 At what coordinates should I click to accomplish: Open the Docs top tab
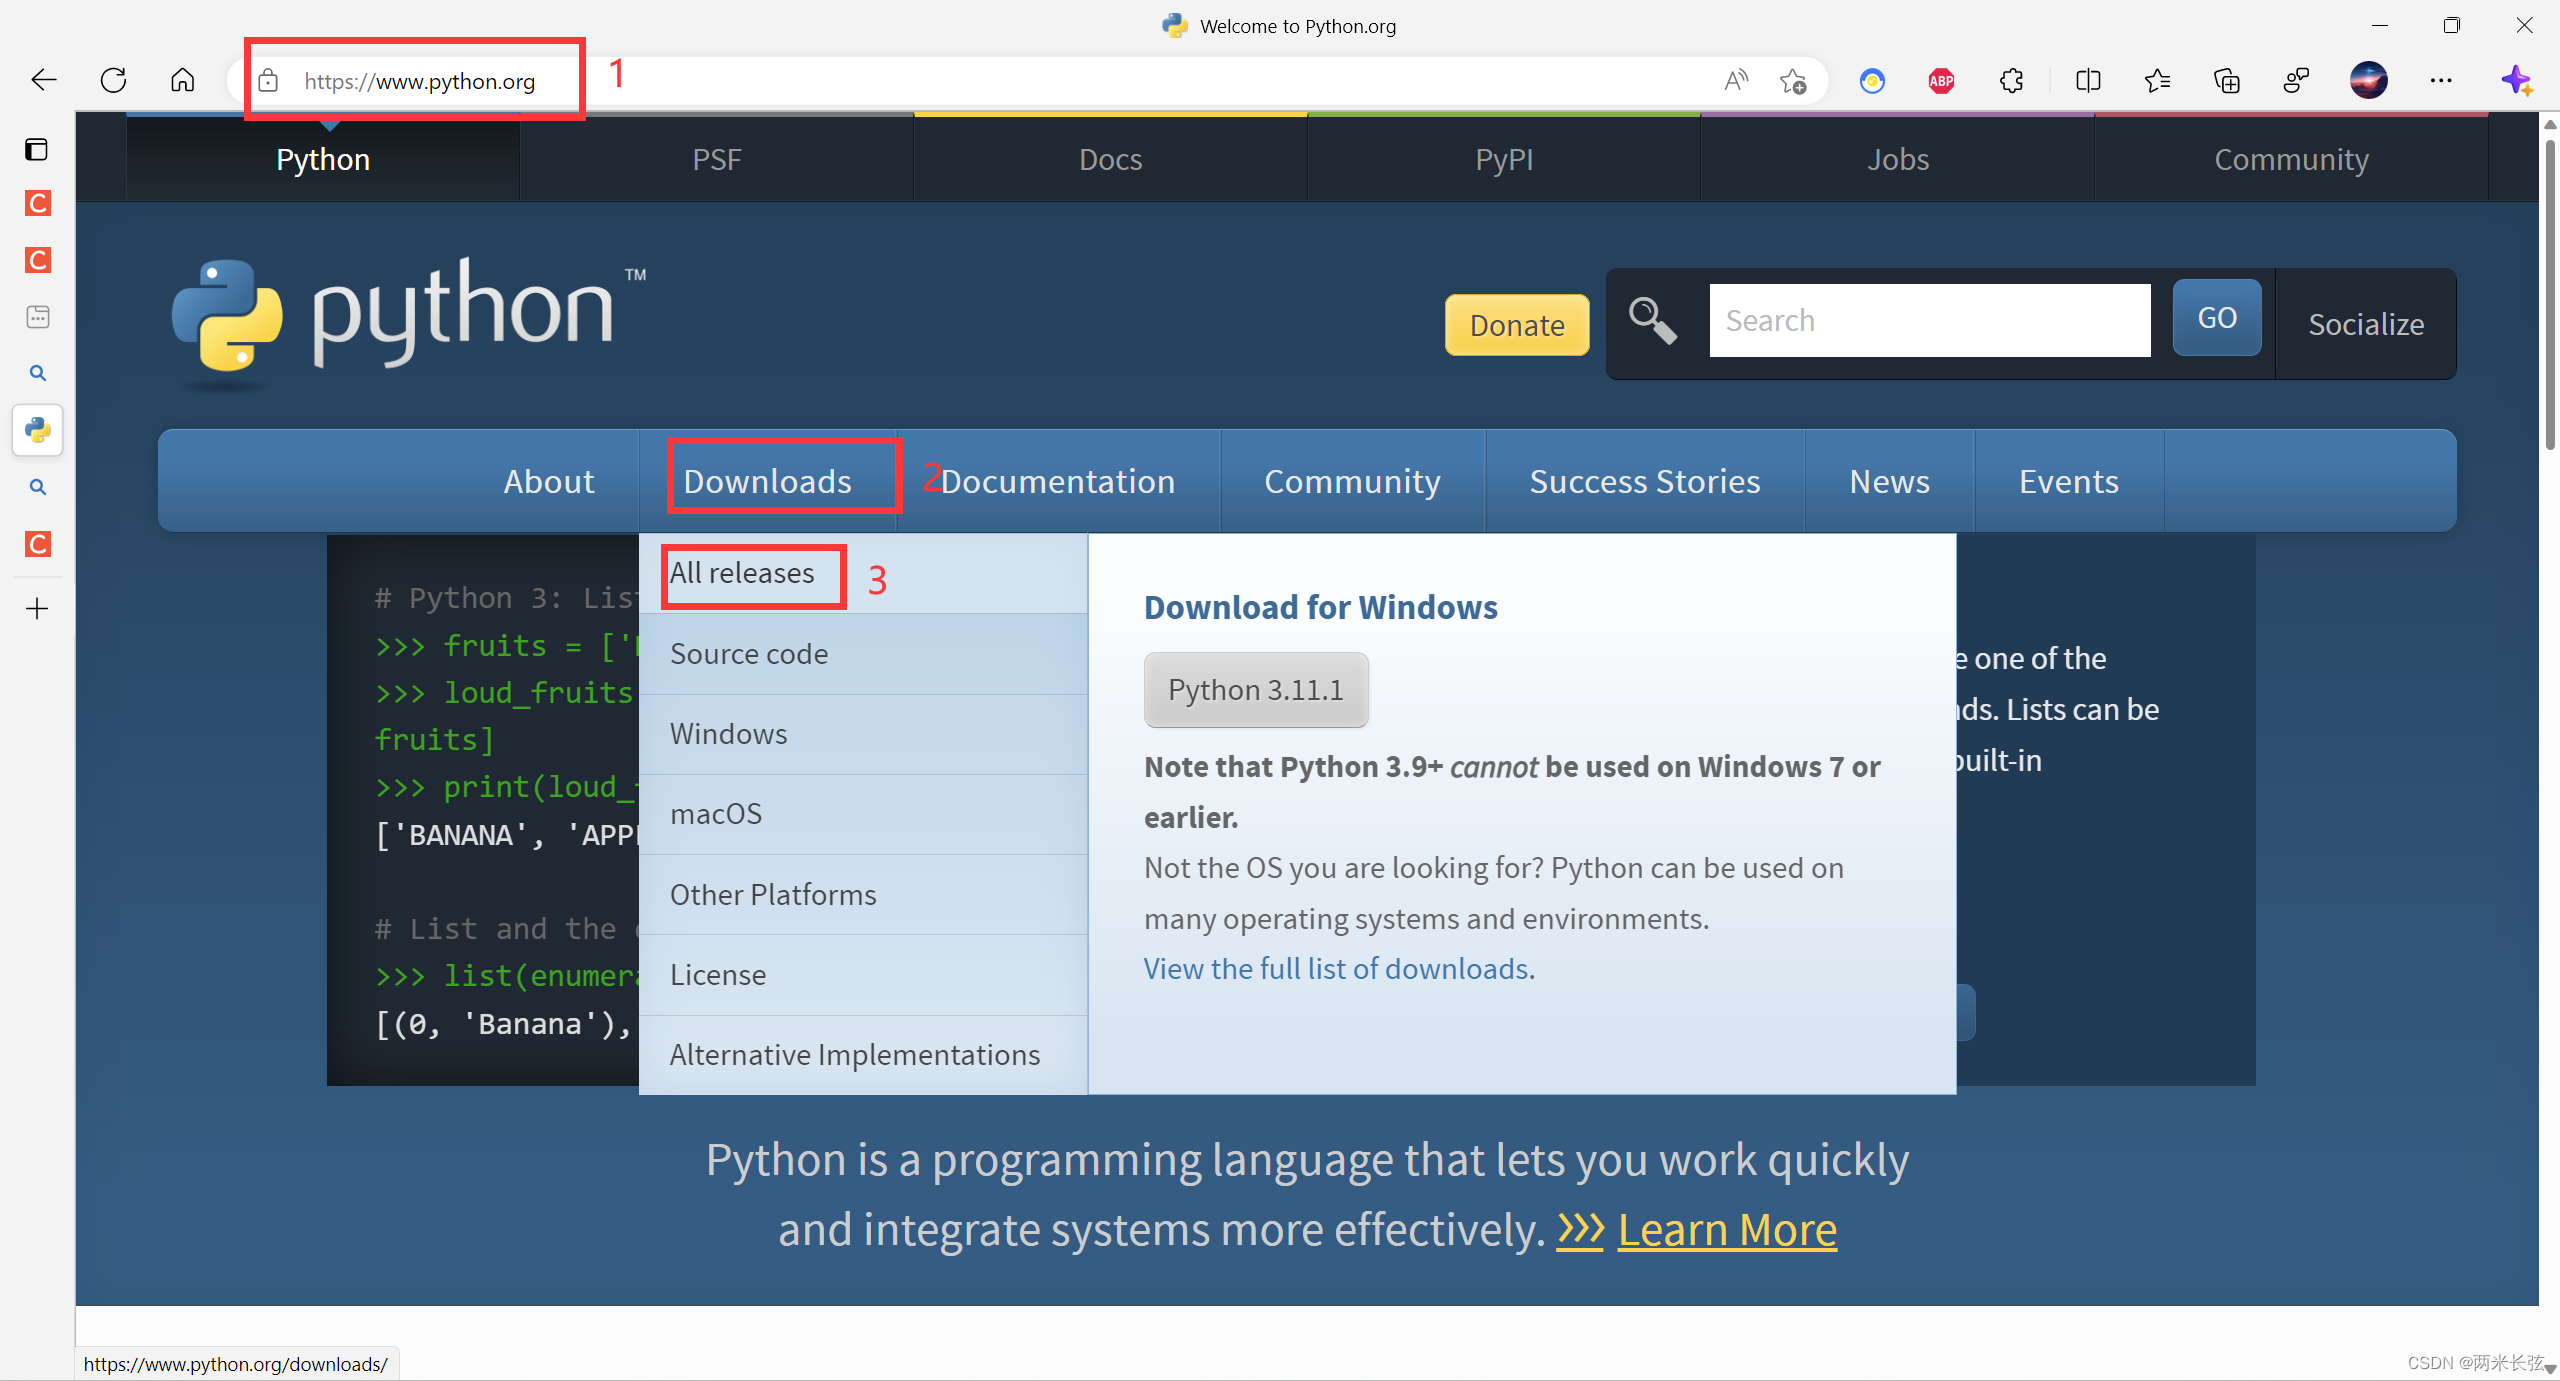pyautogui.click(x=1110, y=159)
